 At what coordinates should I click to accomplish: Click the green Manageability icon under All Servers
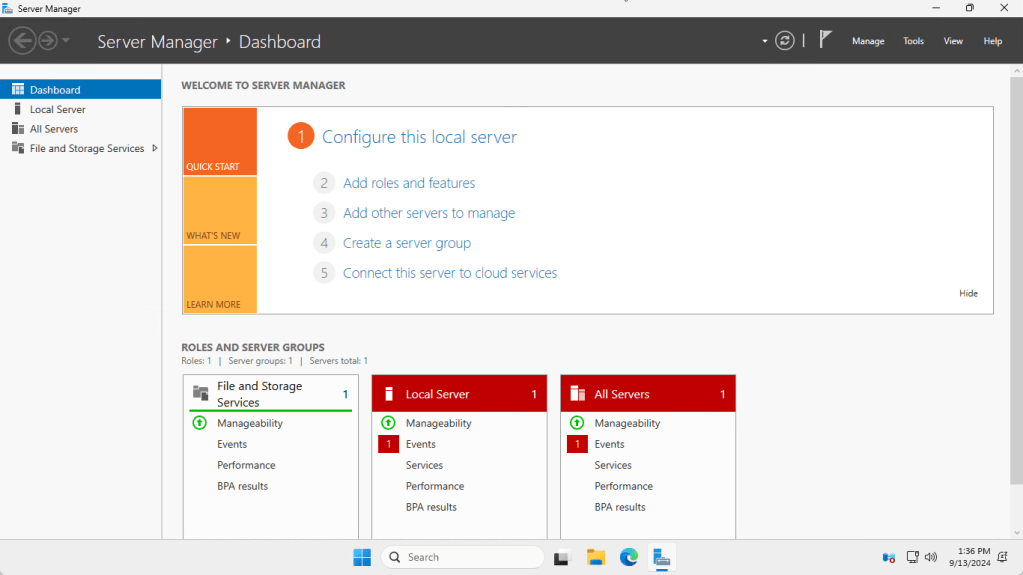[577, 423]
